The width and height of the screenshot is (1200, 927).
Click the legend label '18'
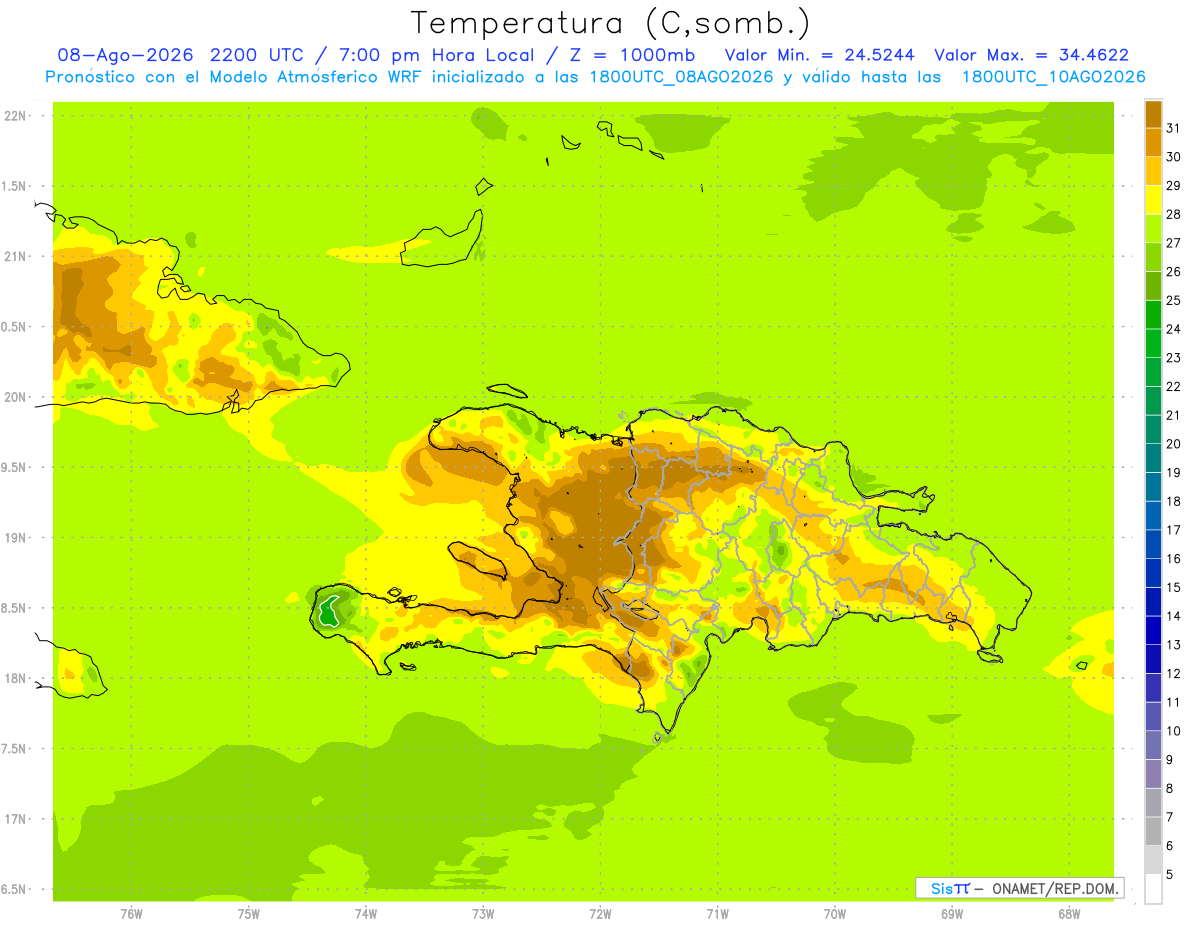1174,501
